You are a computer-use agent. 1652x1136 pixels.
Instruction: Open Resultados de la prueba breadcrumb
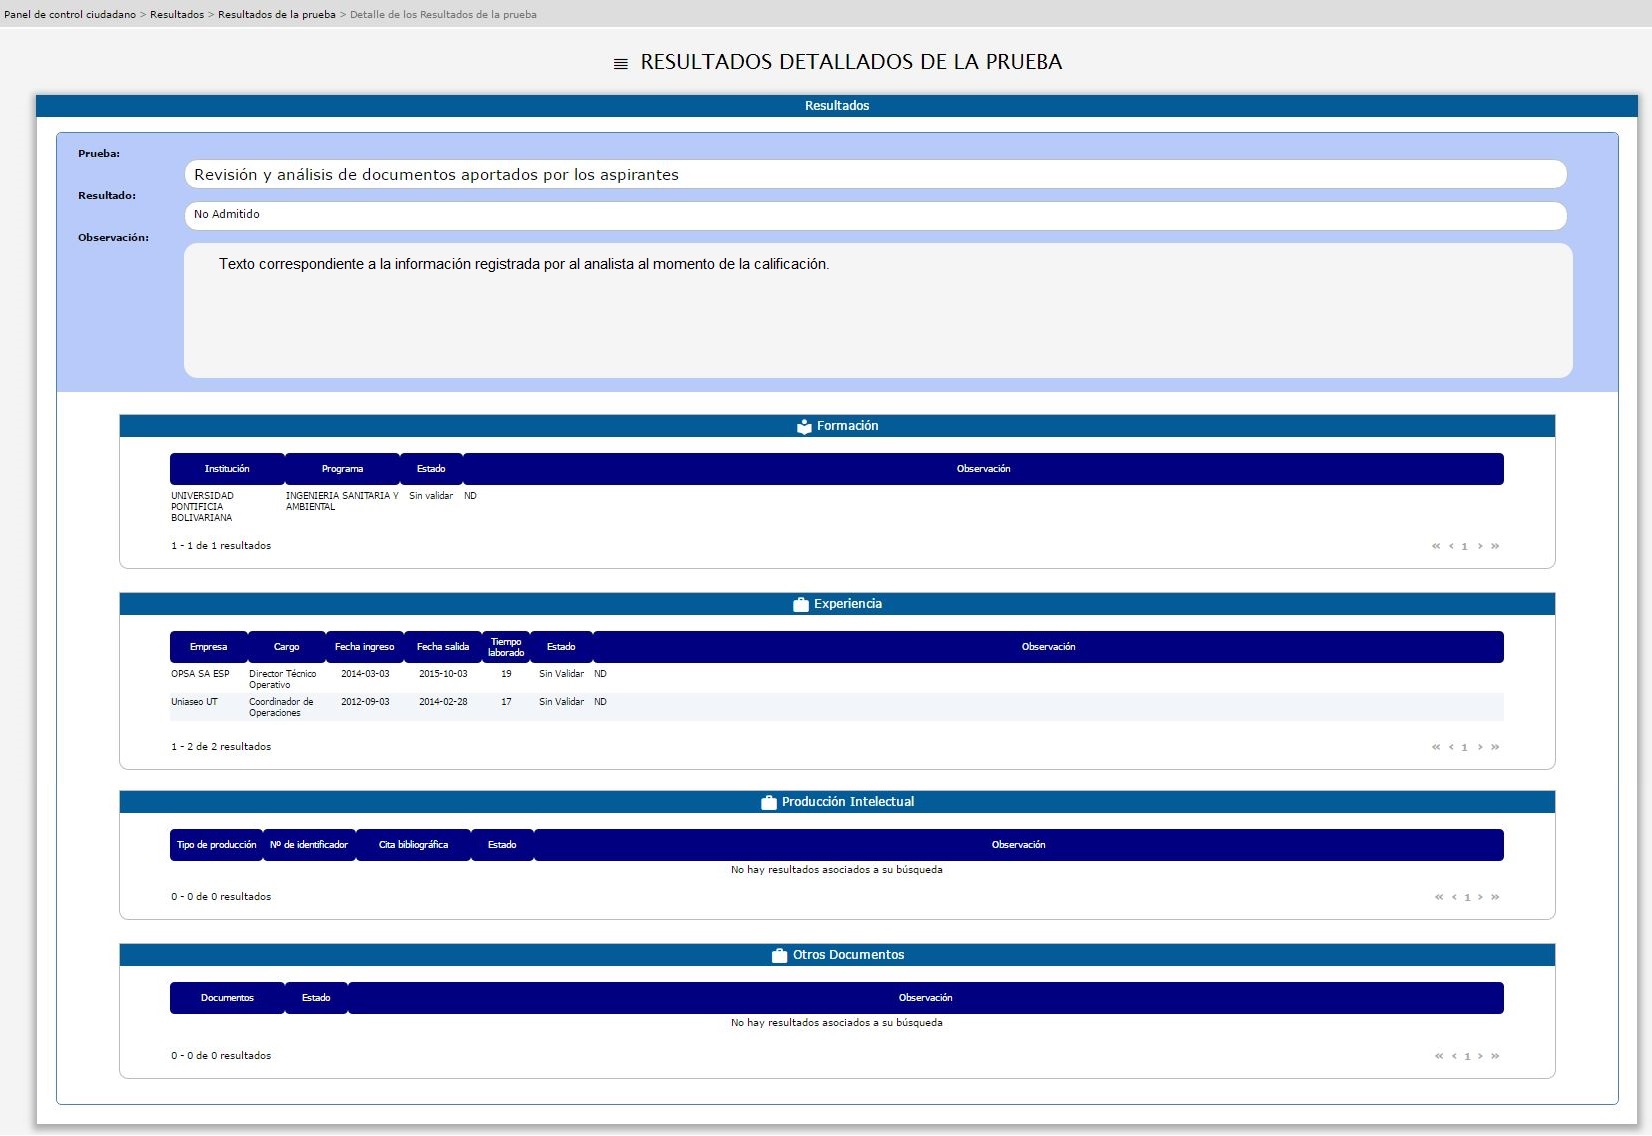click(x=277, y=15)
